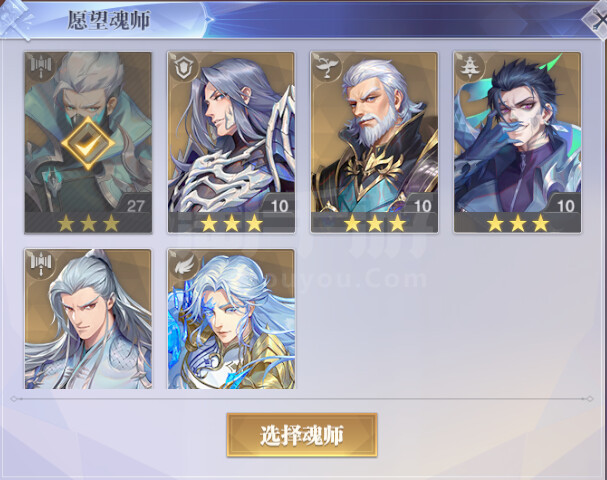The height and width of the screenshot is (480, 607).
Task: Click the wing class icon on blue-haired card
Action: [183, 264]
